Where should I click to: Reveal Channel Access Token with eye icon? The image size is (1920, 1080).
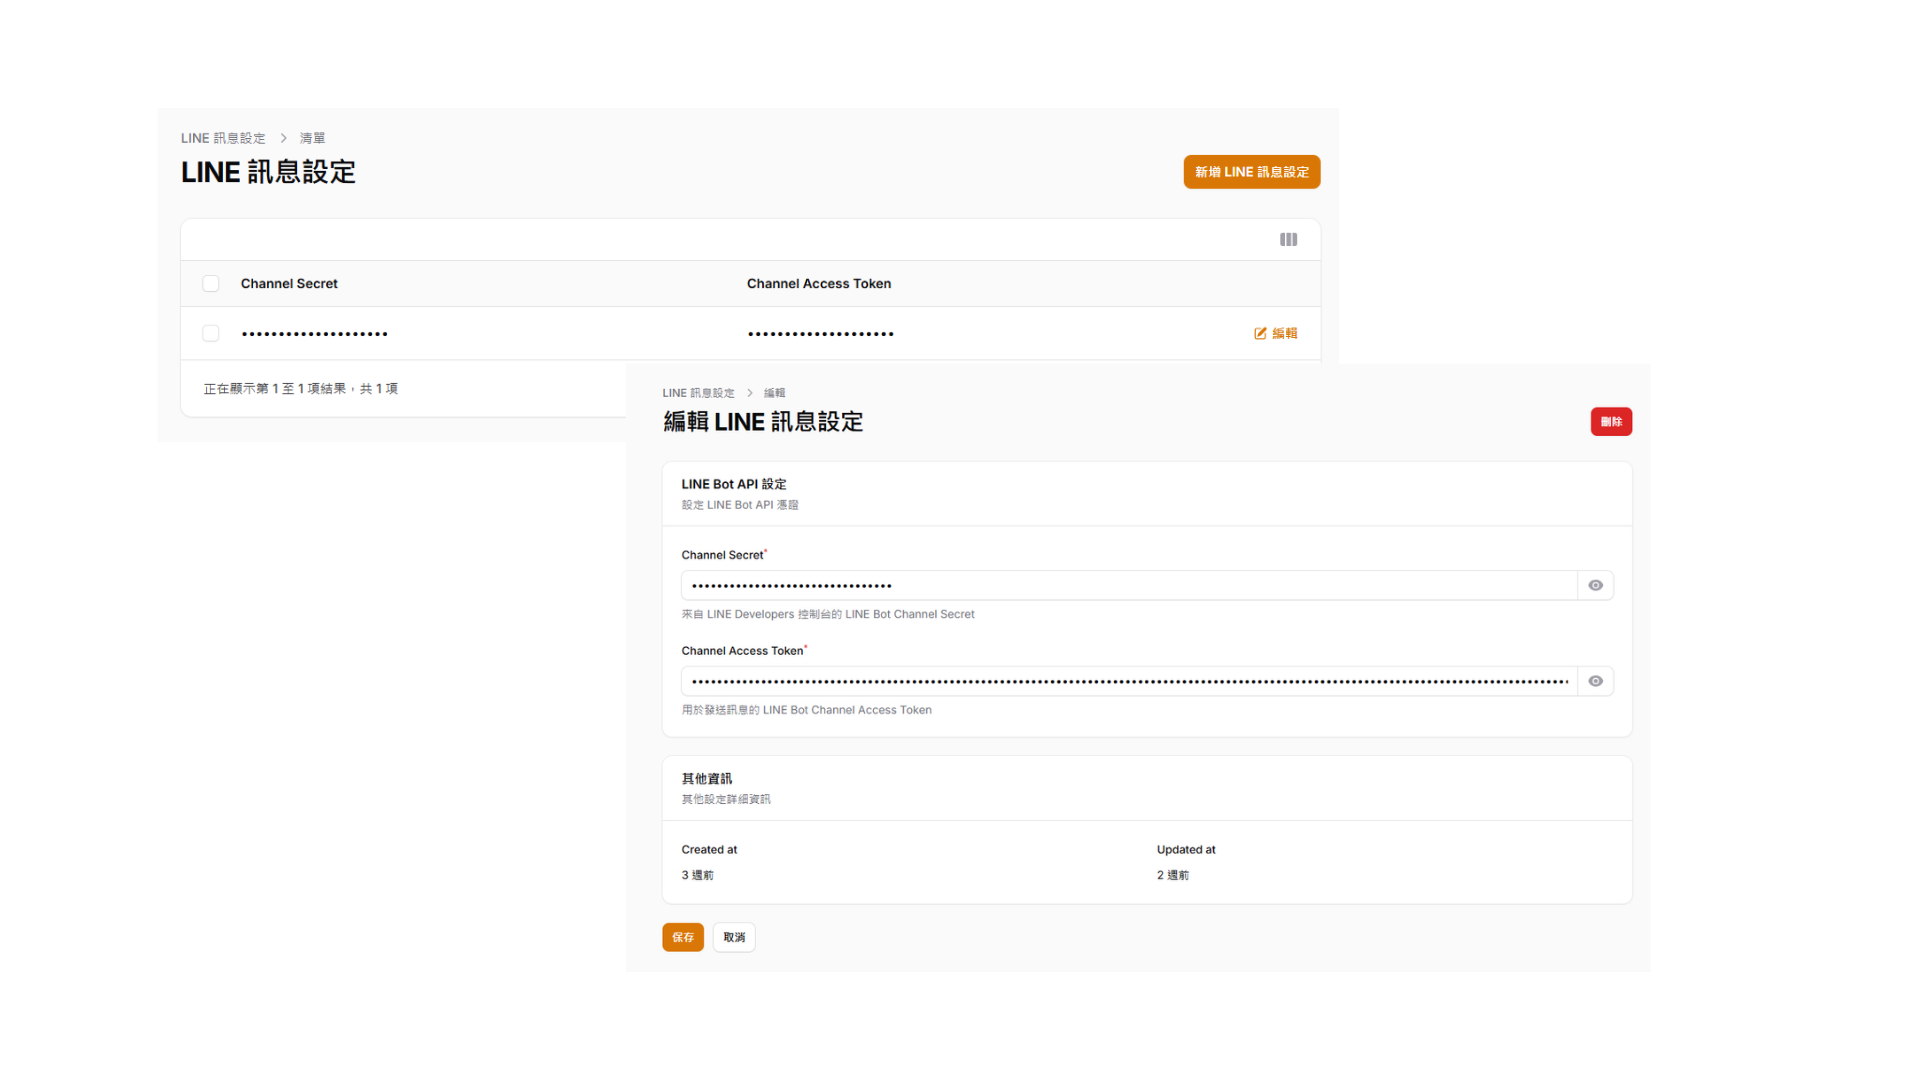(x=1595, y=682)
